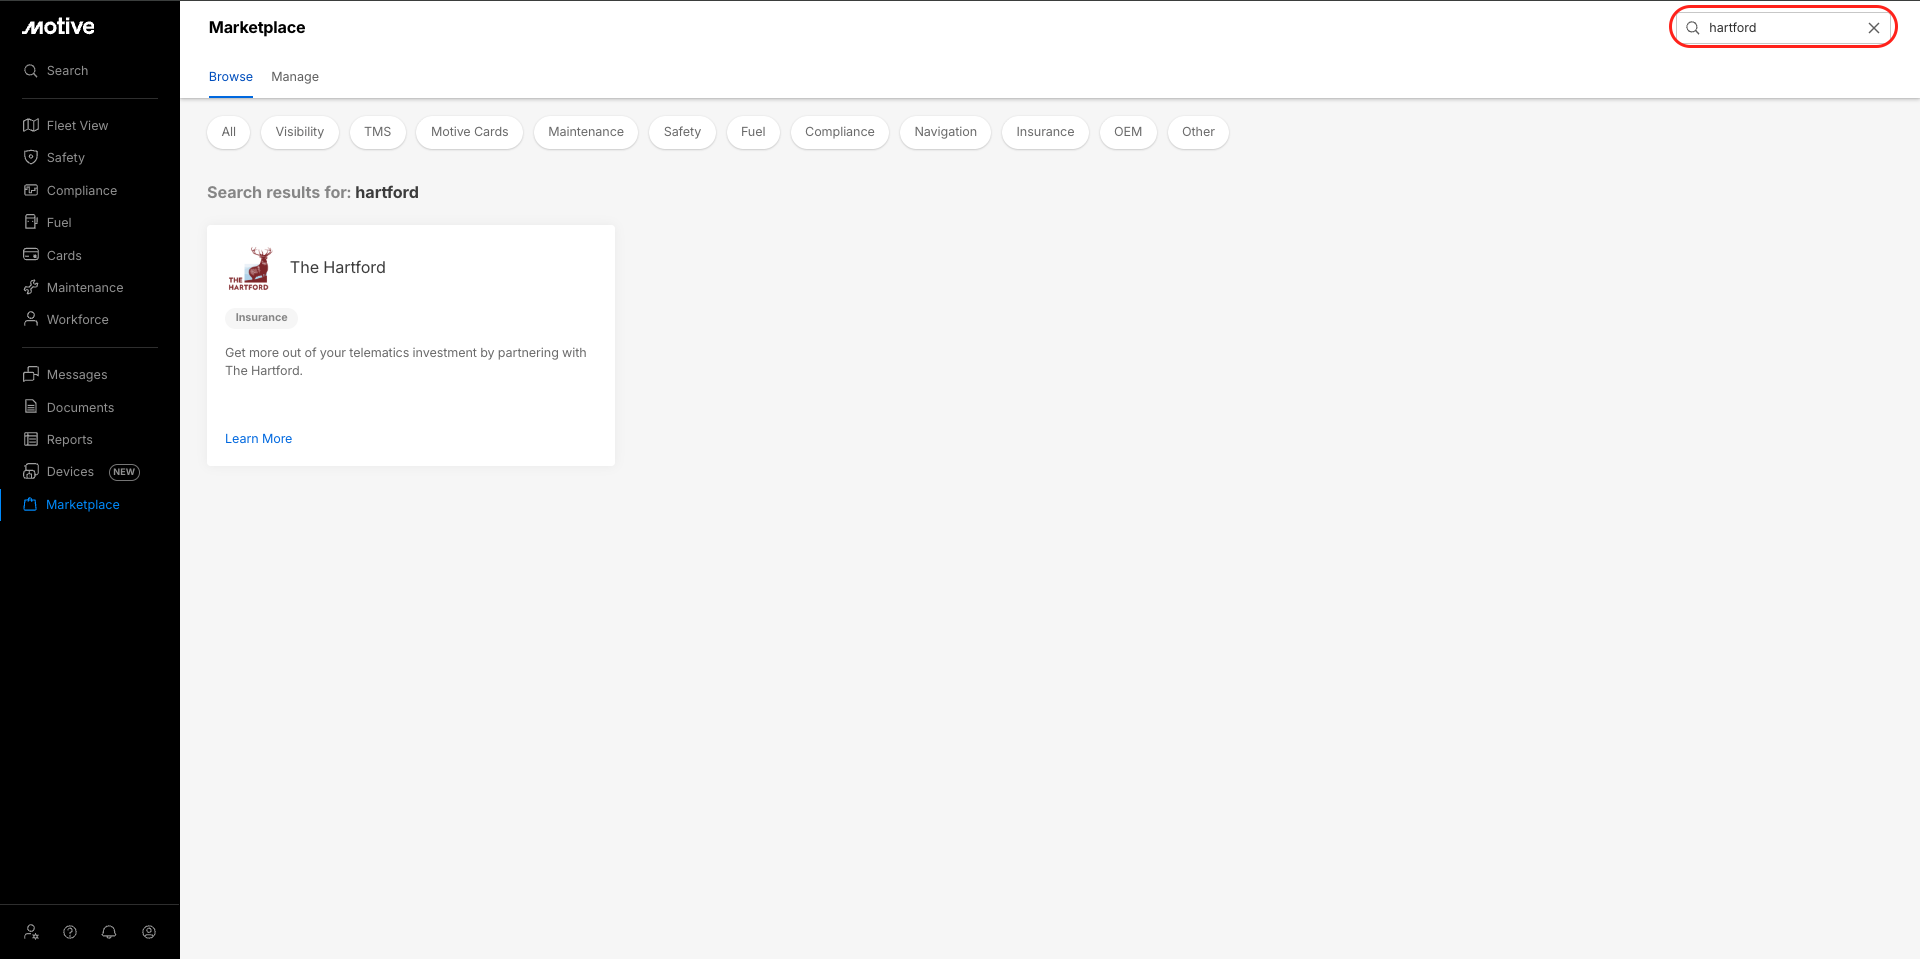Click the marketplace search input field
This screenshot has height=959, width=1920.
pos(1783,28)
